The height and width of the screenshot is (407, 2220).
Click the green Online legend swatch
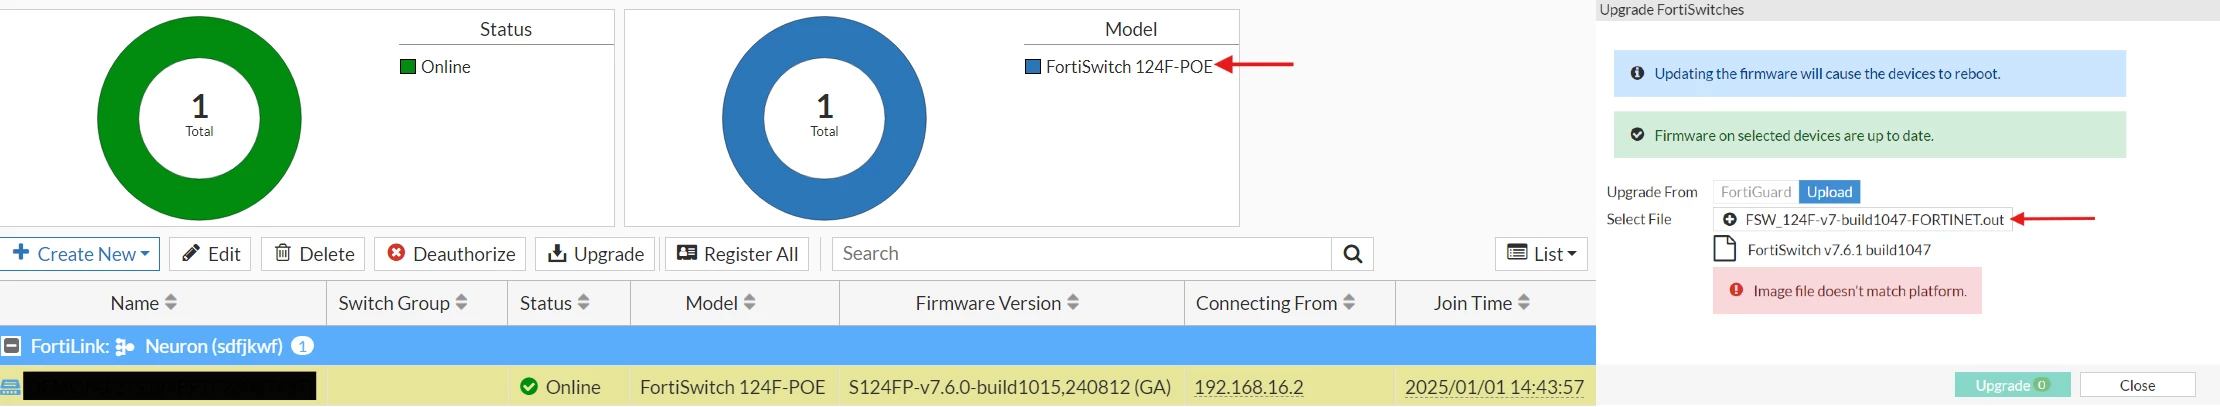(x=408, y=67)
